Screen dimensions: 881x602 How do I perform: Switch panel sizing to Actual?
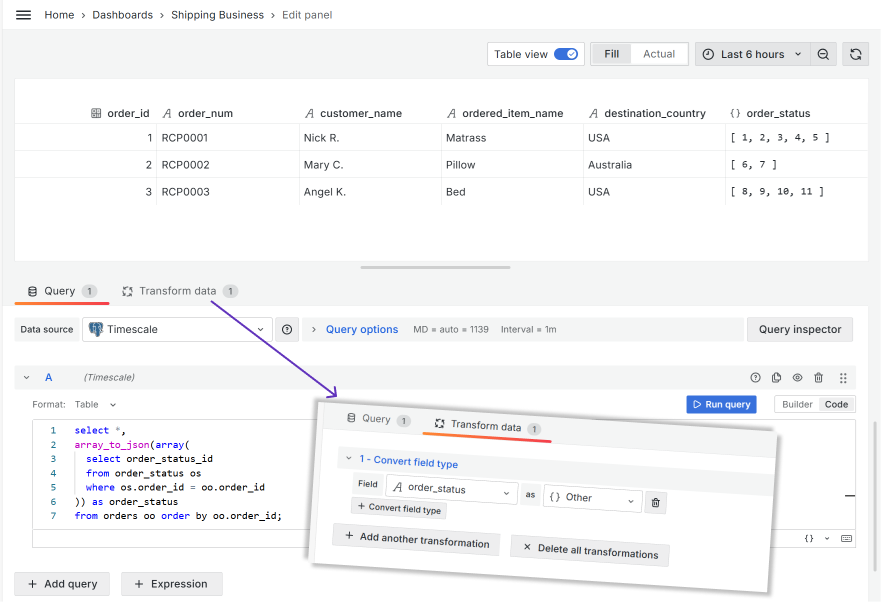[x=656, y=53]
